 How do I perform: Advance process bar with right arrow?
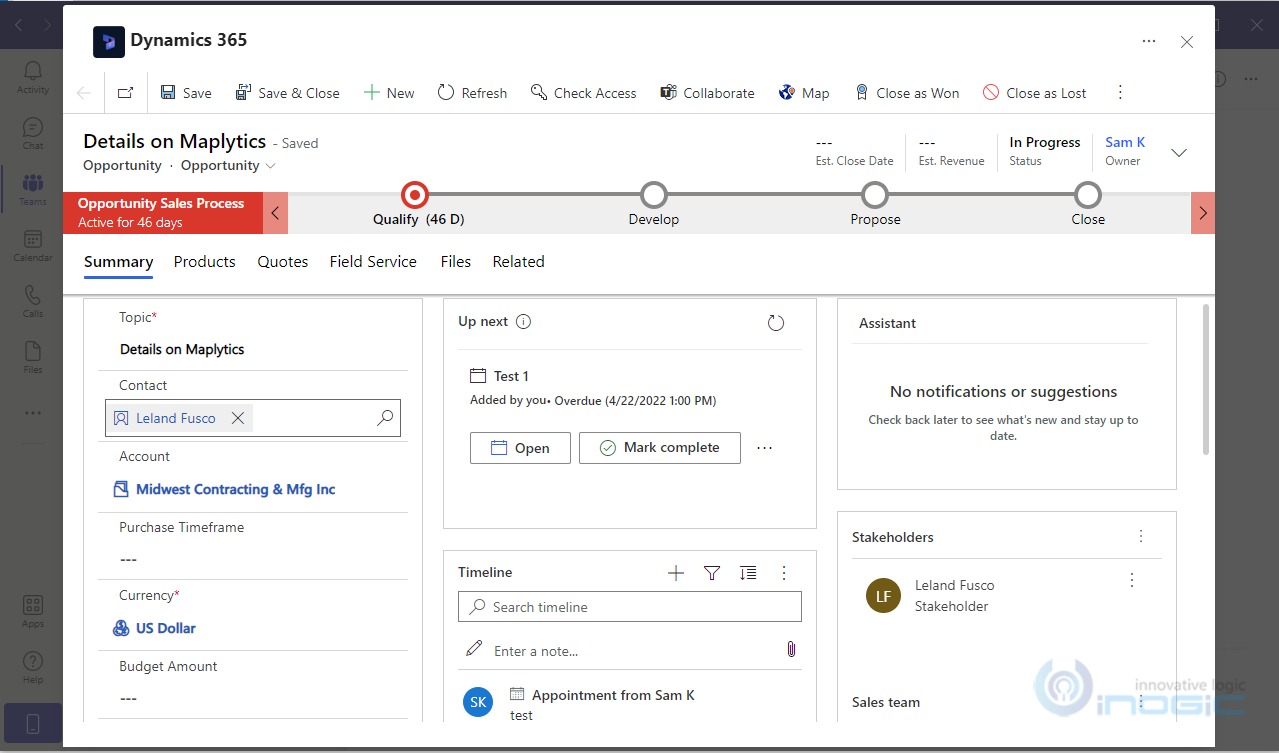pos(1203,213)
